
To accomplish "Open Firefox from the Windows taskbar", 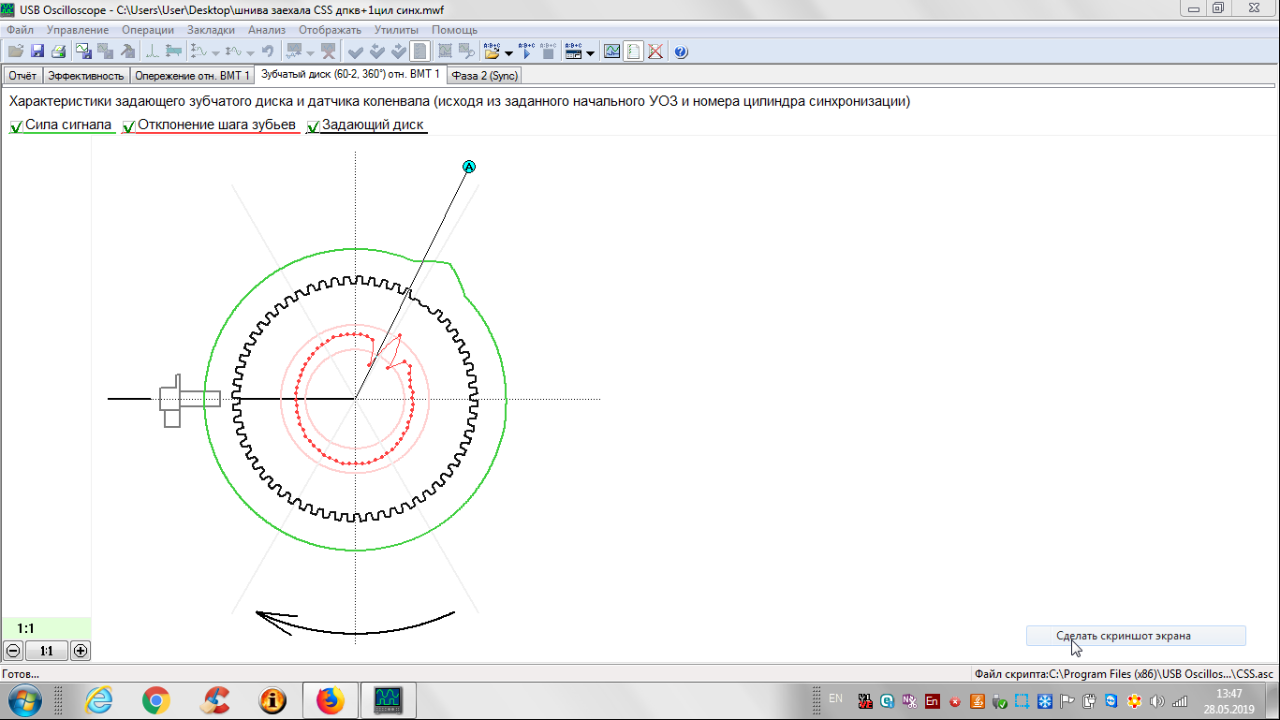I will 329,700.
